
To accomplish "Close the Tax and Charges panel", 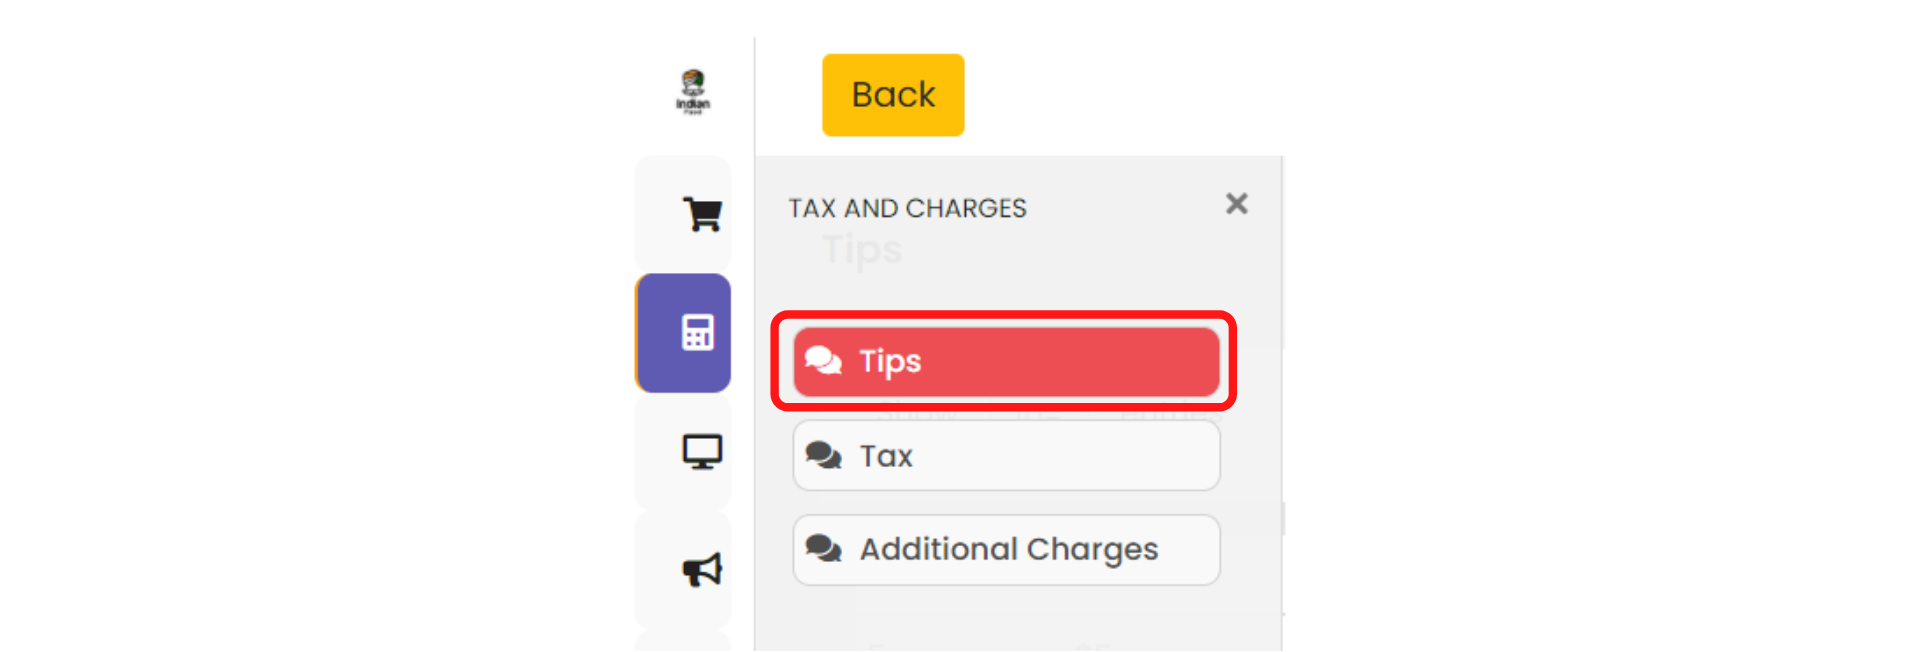I will pyautogui.click(x=1236, y=204).
